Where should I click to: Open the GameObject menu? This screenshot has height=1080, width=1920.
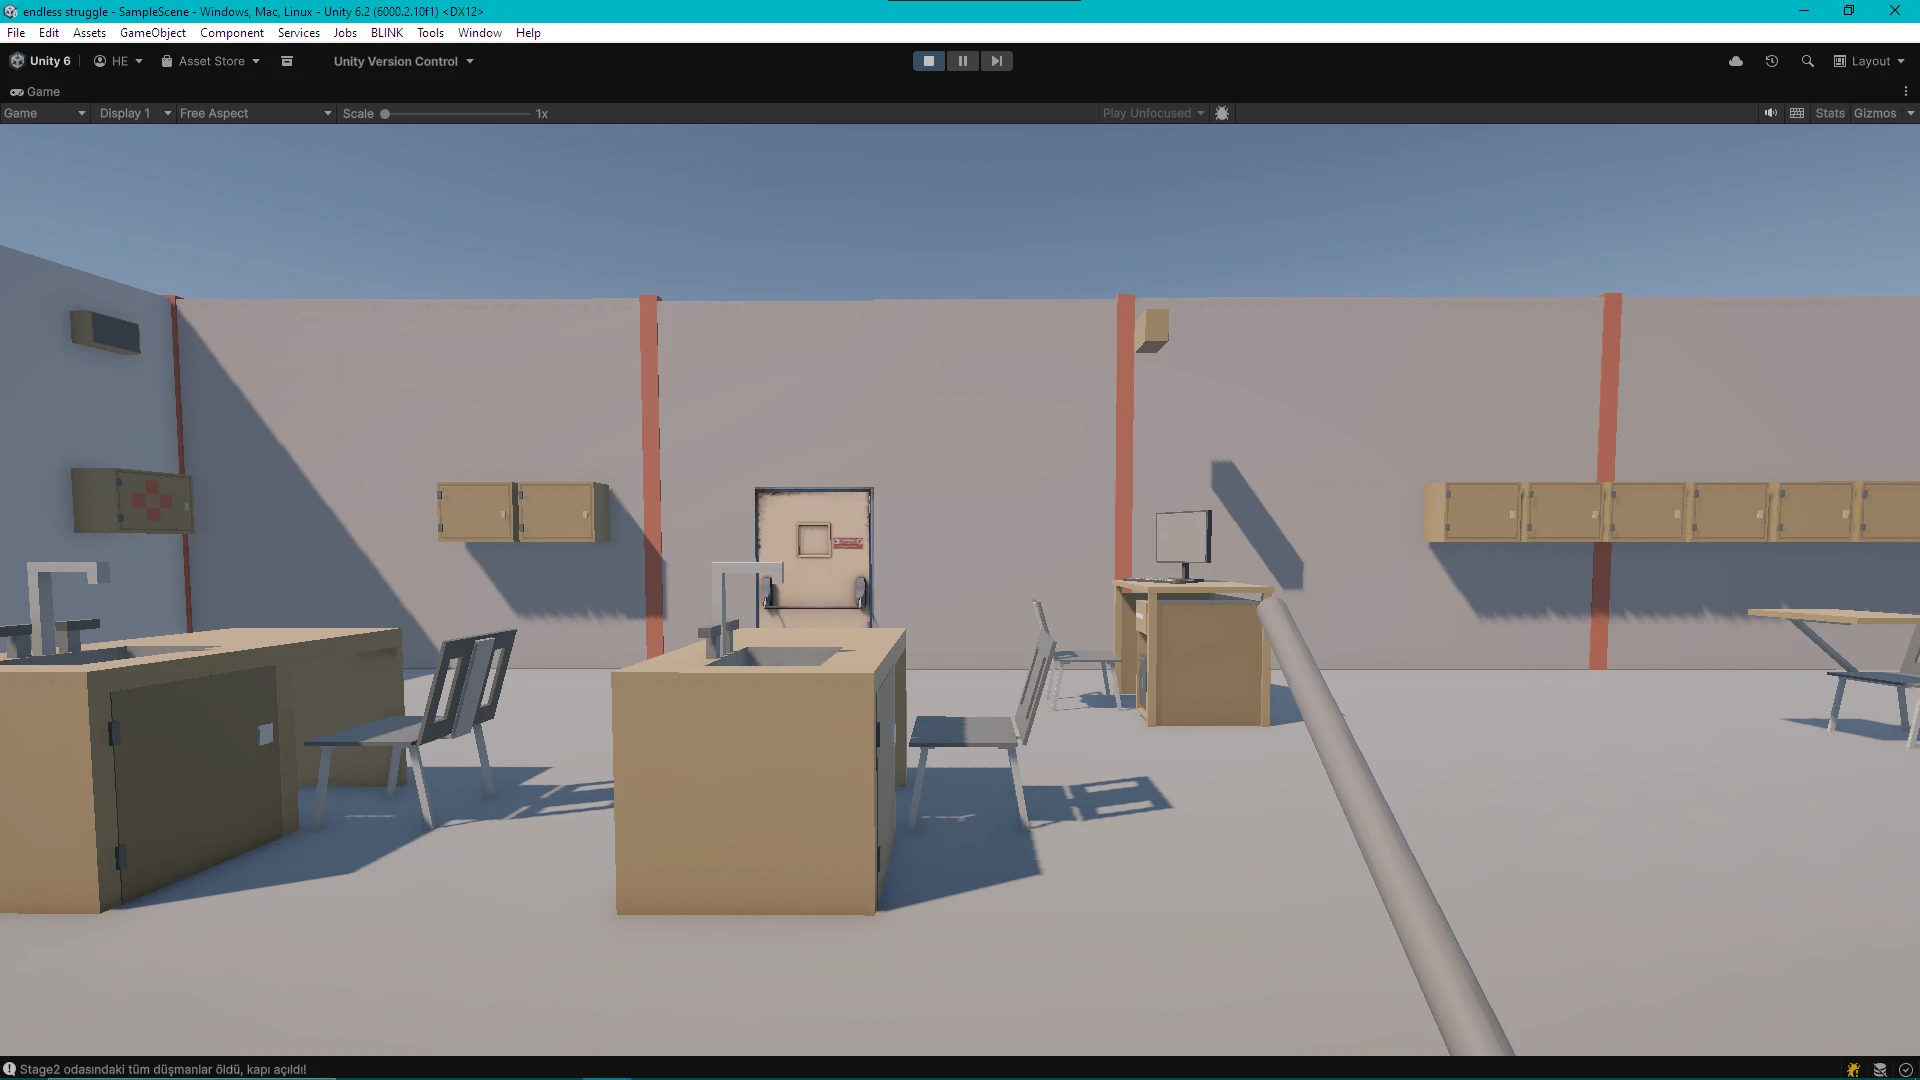(152, 33)
